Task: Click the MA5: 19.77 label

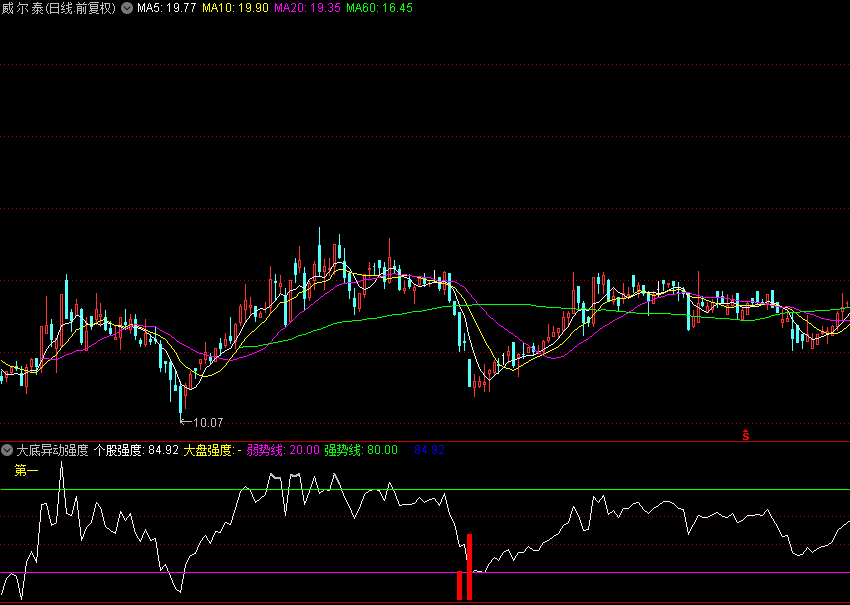Action: 166,8
